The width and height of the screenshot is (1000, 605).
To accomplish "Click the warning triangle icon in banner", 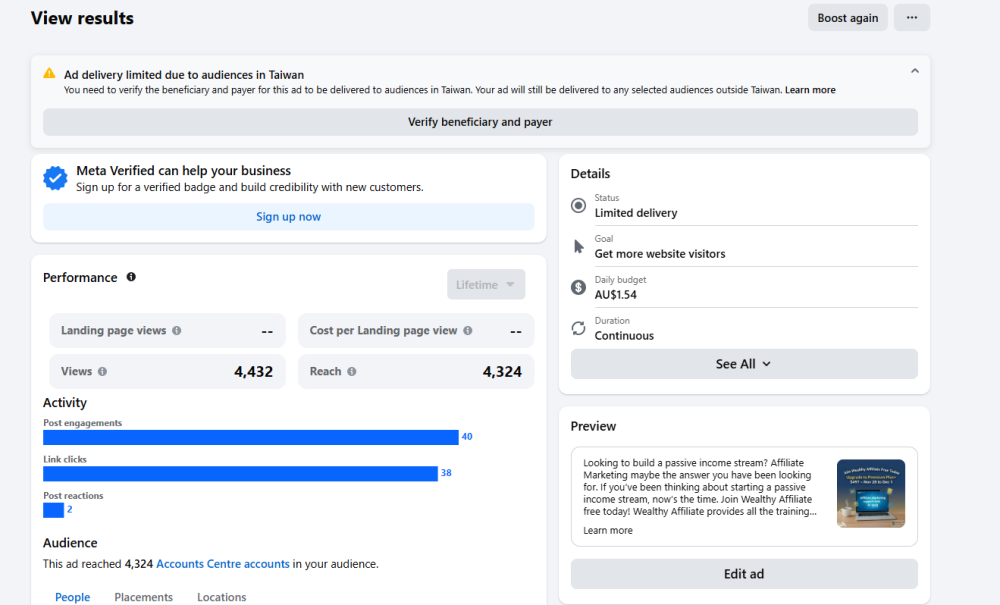I will [x=49, y=74].
